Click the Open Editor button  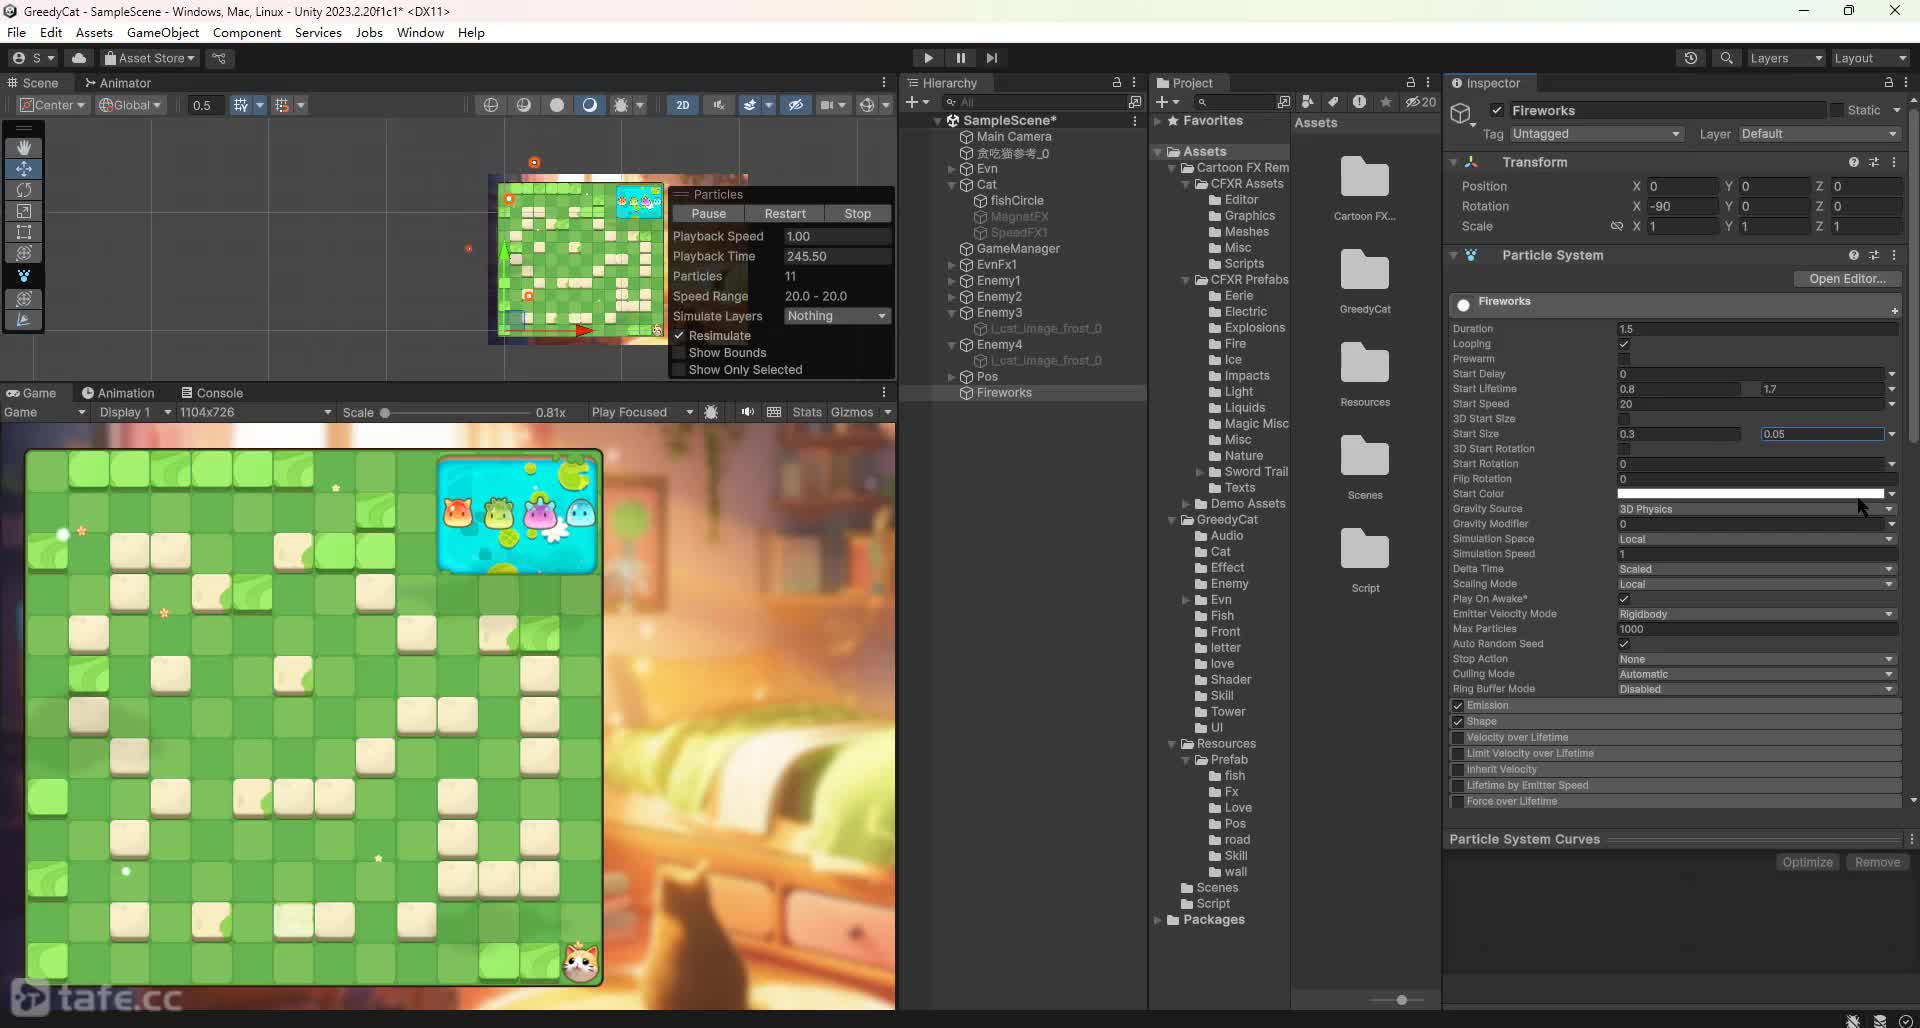(x=1847, y=279)
